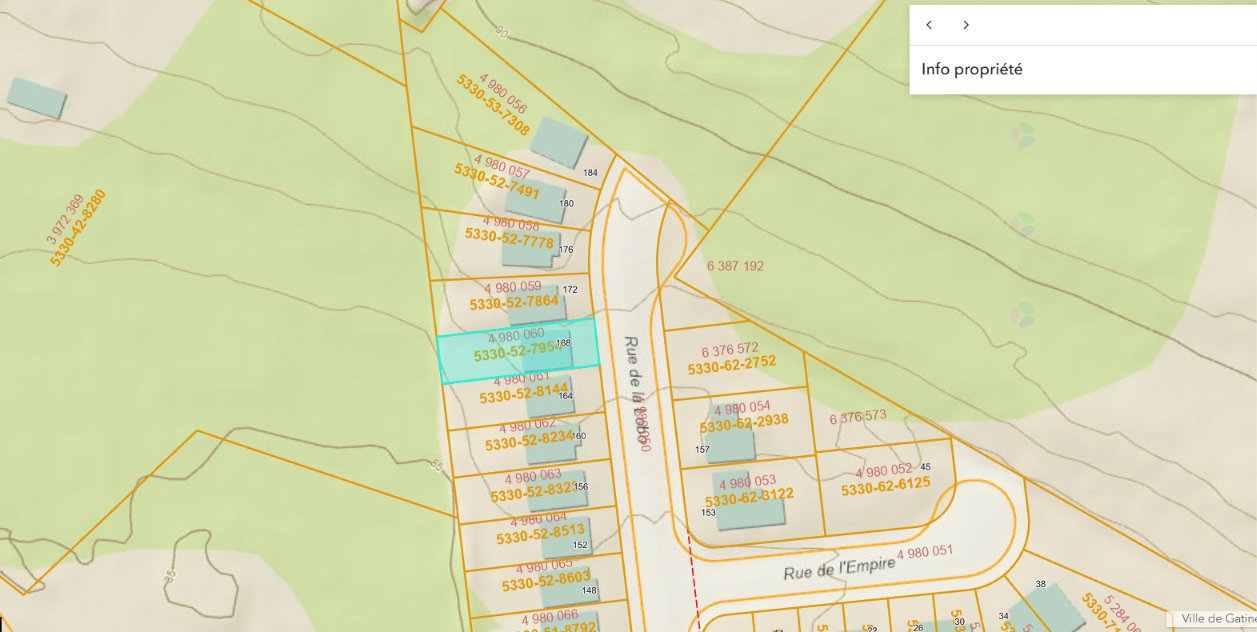Viewport: 1257px width, 632px height.
Task: Click the isolated building at far top-left
Action: [x=37, y=98]
